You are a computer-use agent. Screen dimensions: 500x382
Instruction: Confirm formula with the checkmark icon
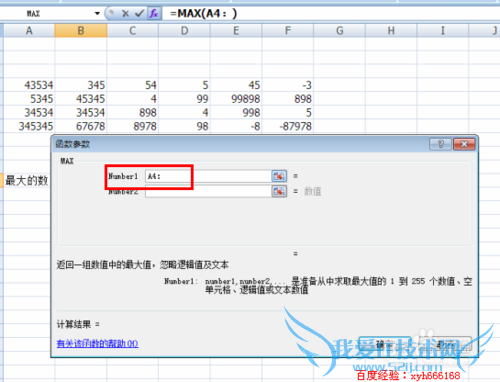139,14
